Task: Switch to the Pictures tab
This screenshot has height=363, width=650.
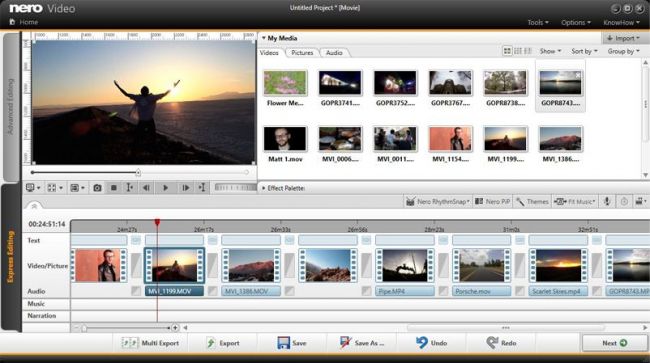Action: tap(302, 53)
